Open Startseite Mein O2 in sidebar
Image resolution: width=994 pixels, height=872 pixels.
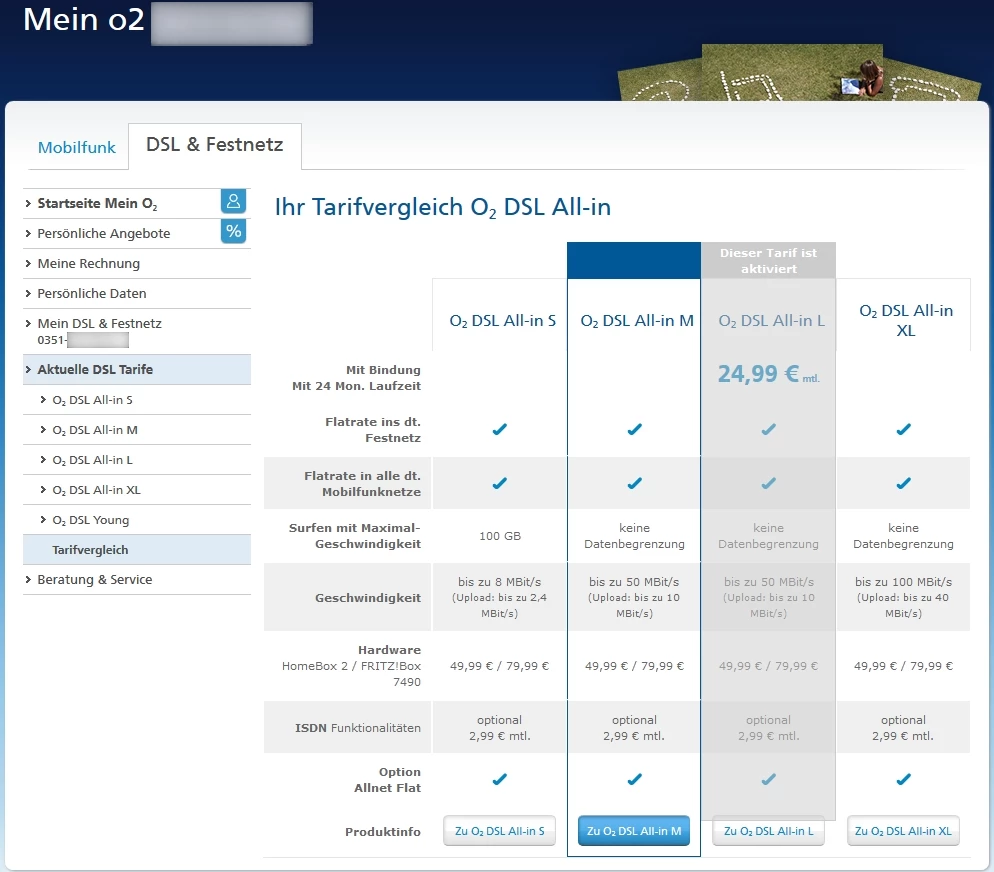97,203
